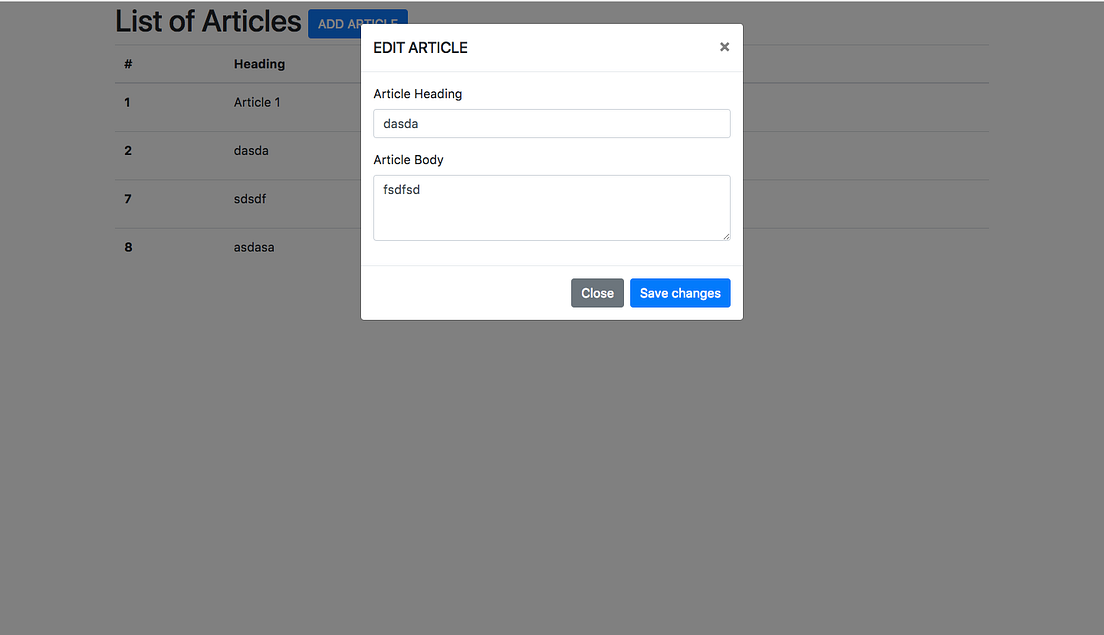This screenshot has width=1104, height=635.
Task: Click the 'Heading' column header
Action: [x=259, y=63]
